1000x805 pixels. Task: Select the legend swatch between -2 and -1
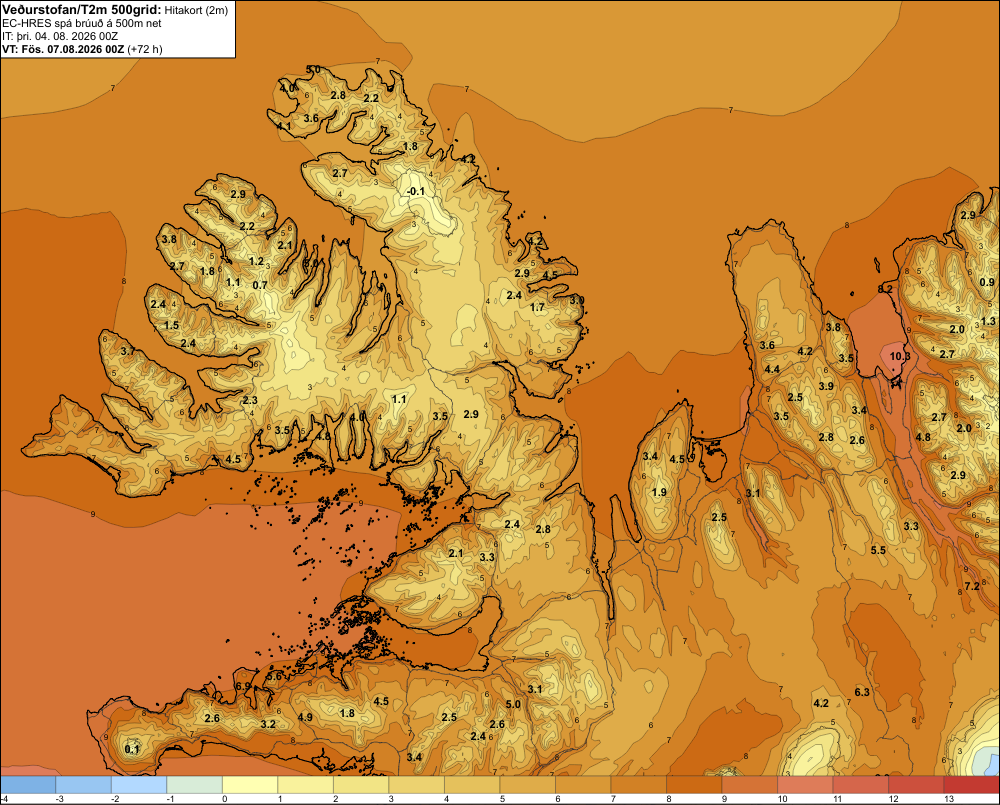click(x=139, y=785)
